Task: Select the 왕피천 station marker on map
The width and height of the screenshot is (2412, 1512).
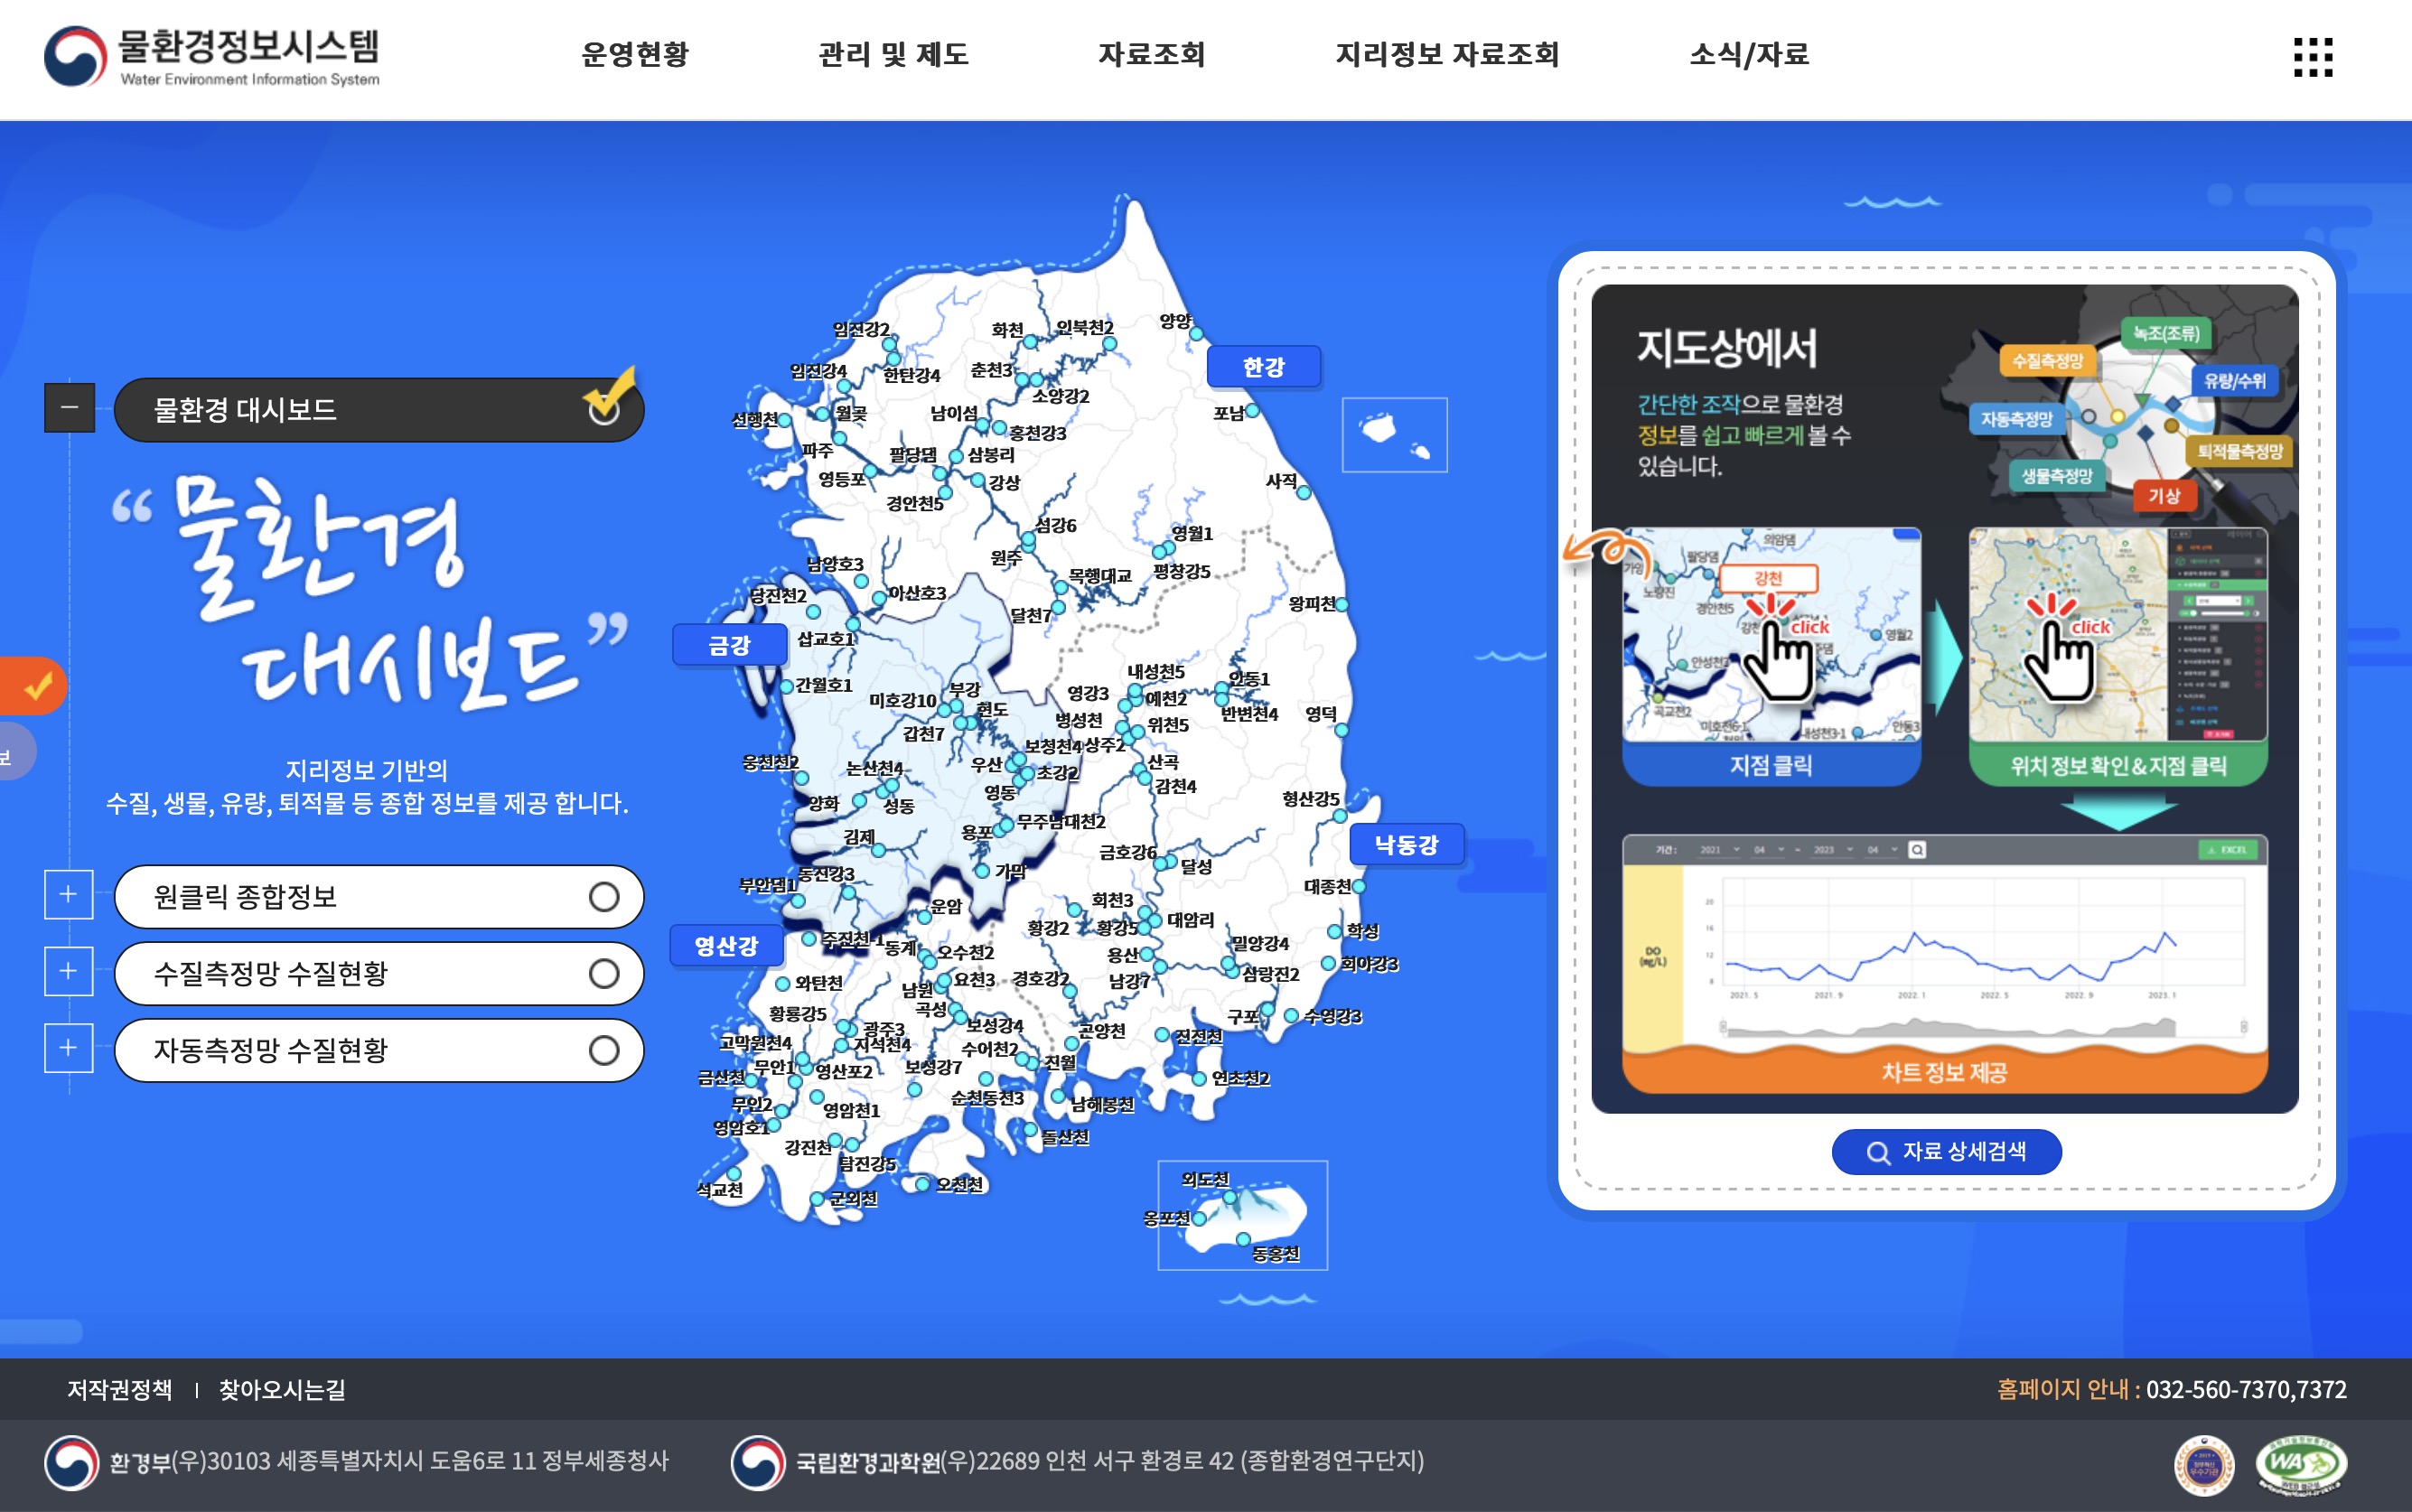Action: [1342, 604]
